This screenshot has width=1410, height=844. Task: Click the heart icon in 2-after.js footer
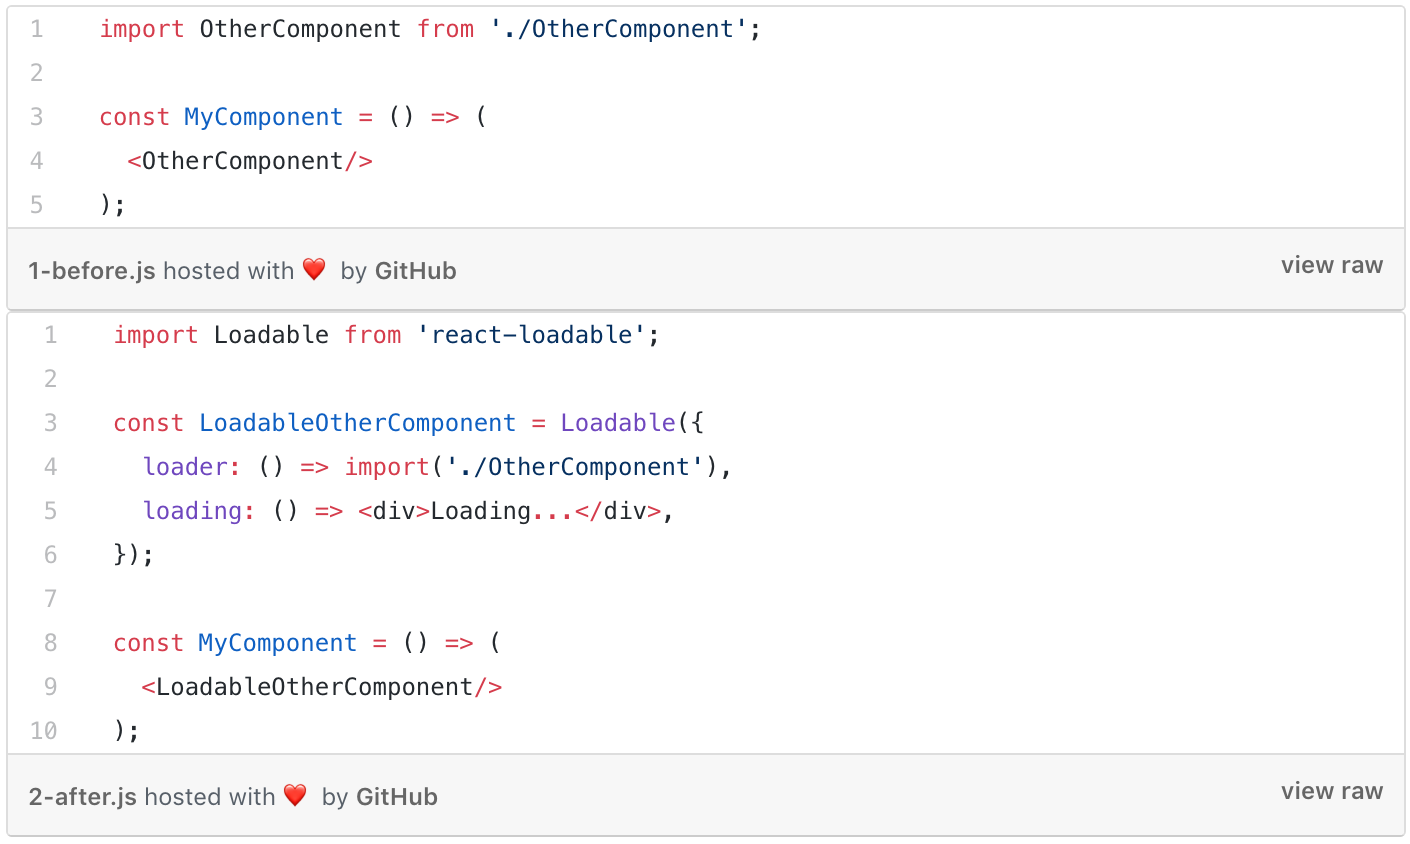[x=295, y=795]
